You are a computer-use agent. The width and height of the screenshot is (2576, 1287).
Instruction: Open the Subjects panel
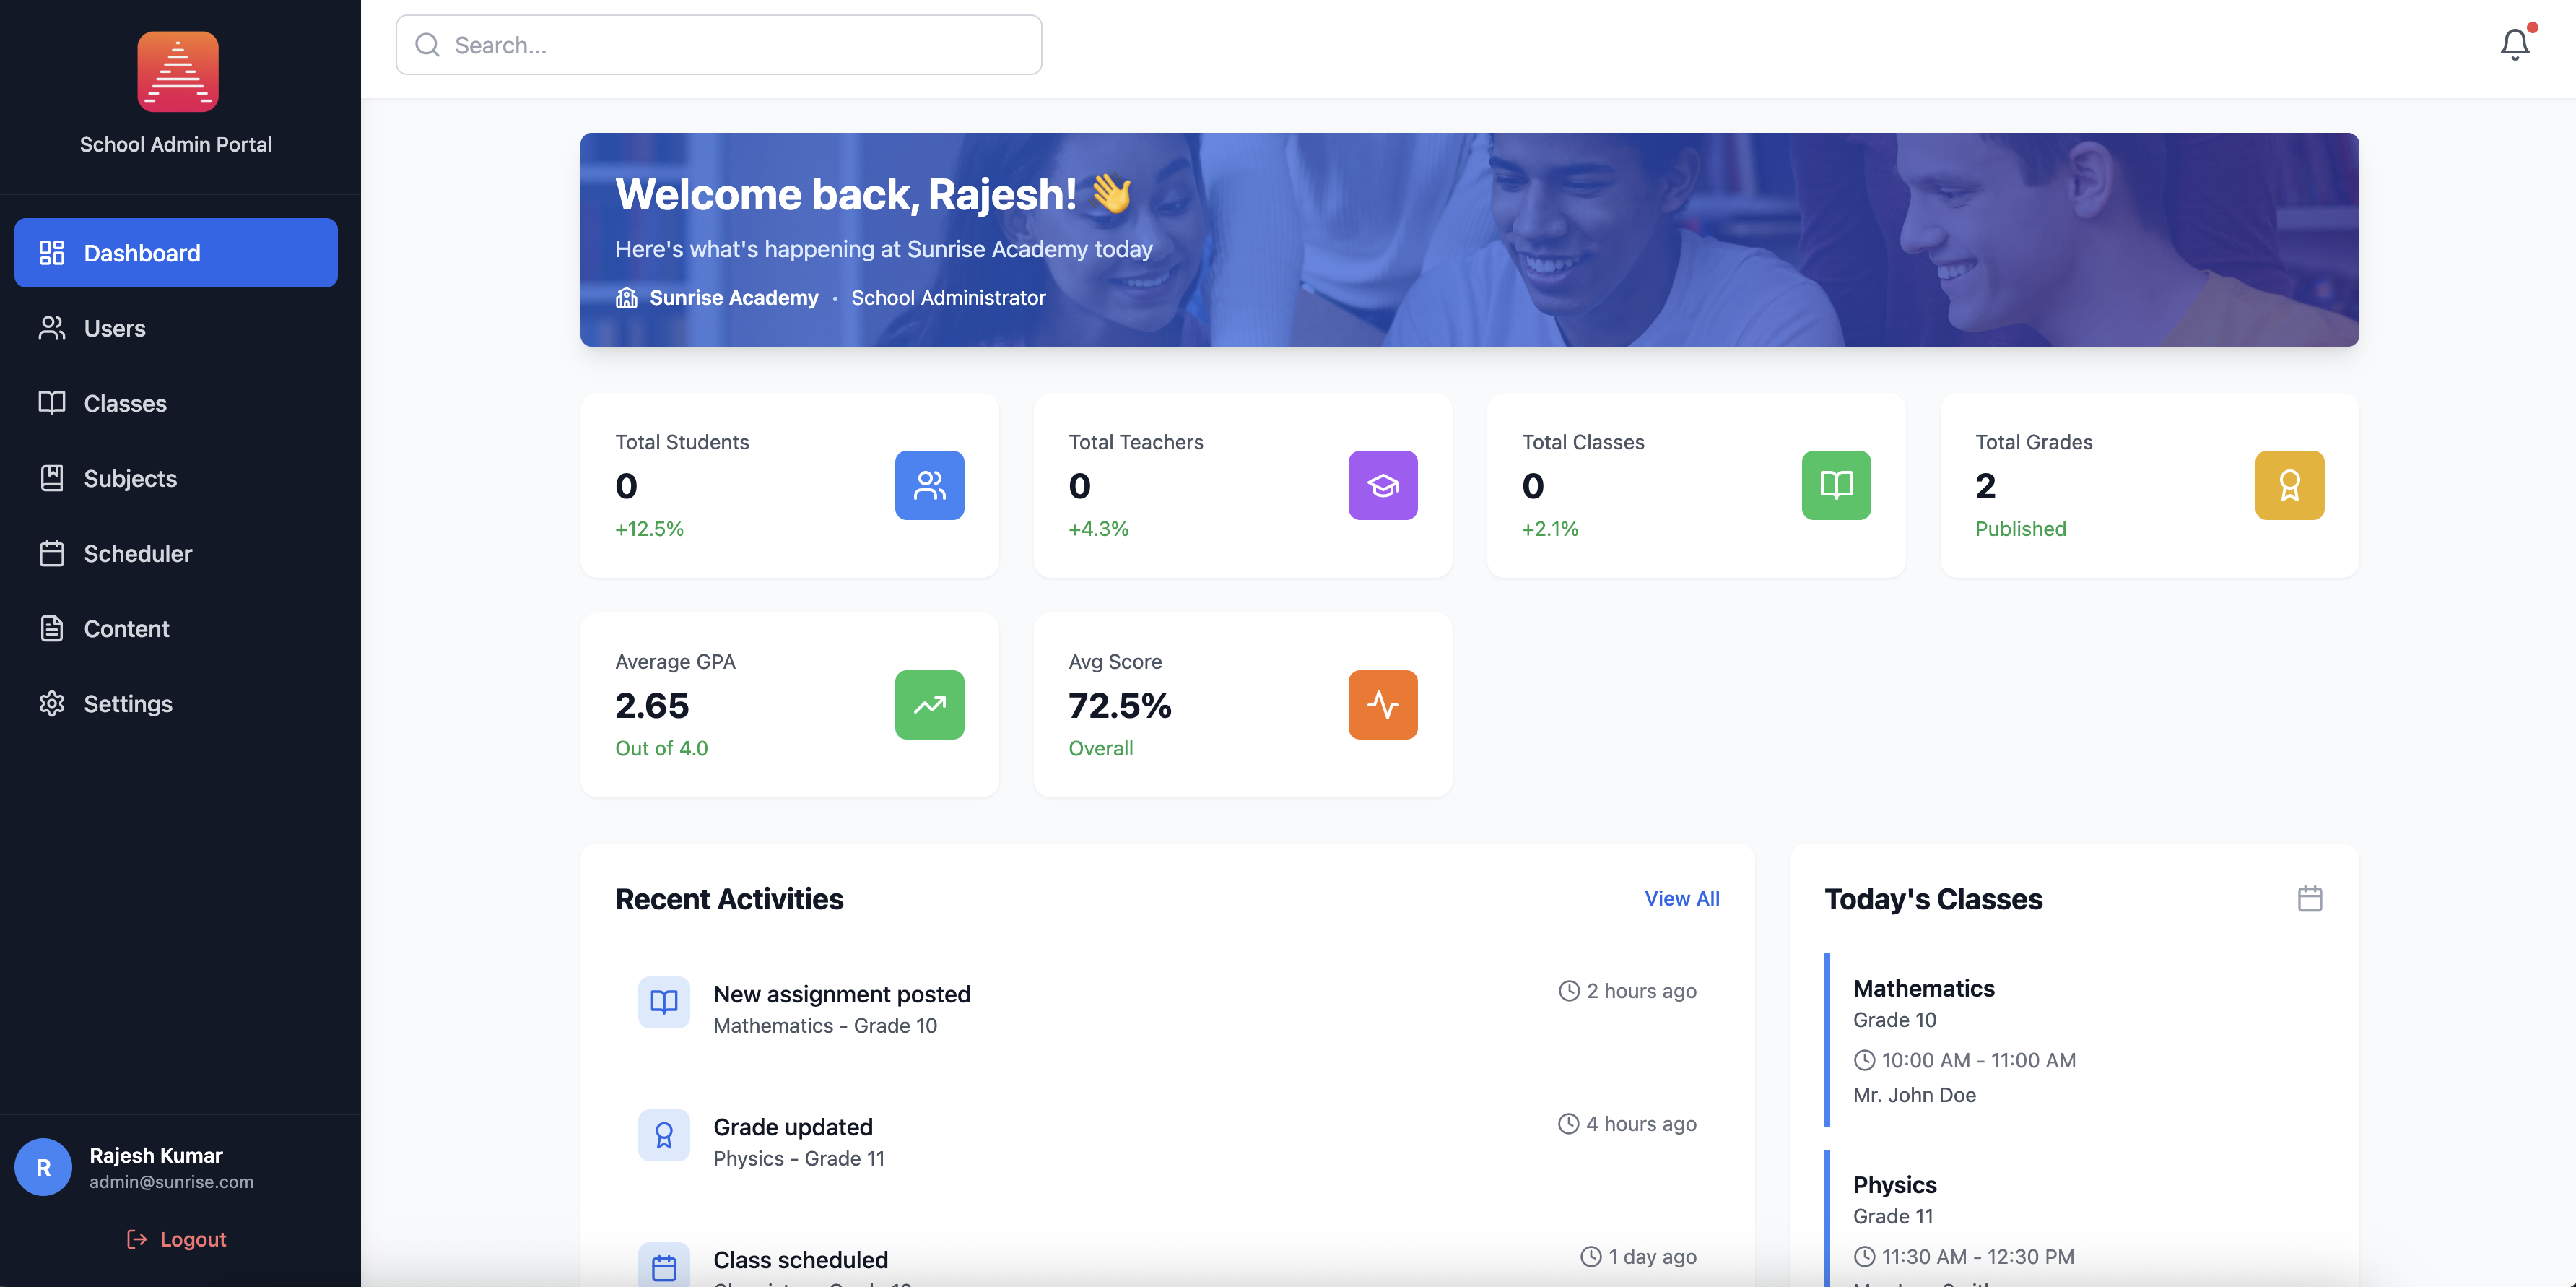point(129,478)
